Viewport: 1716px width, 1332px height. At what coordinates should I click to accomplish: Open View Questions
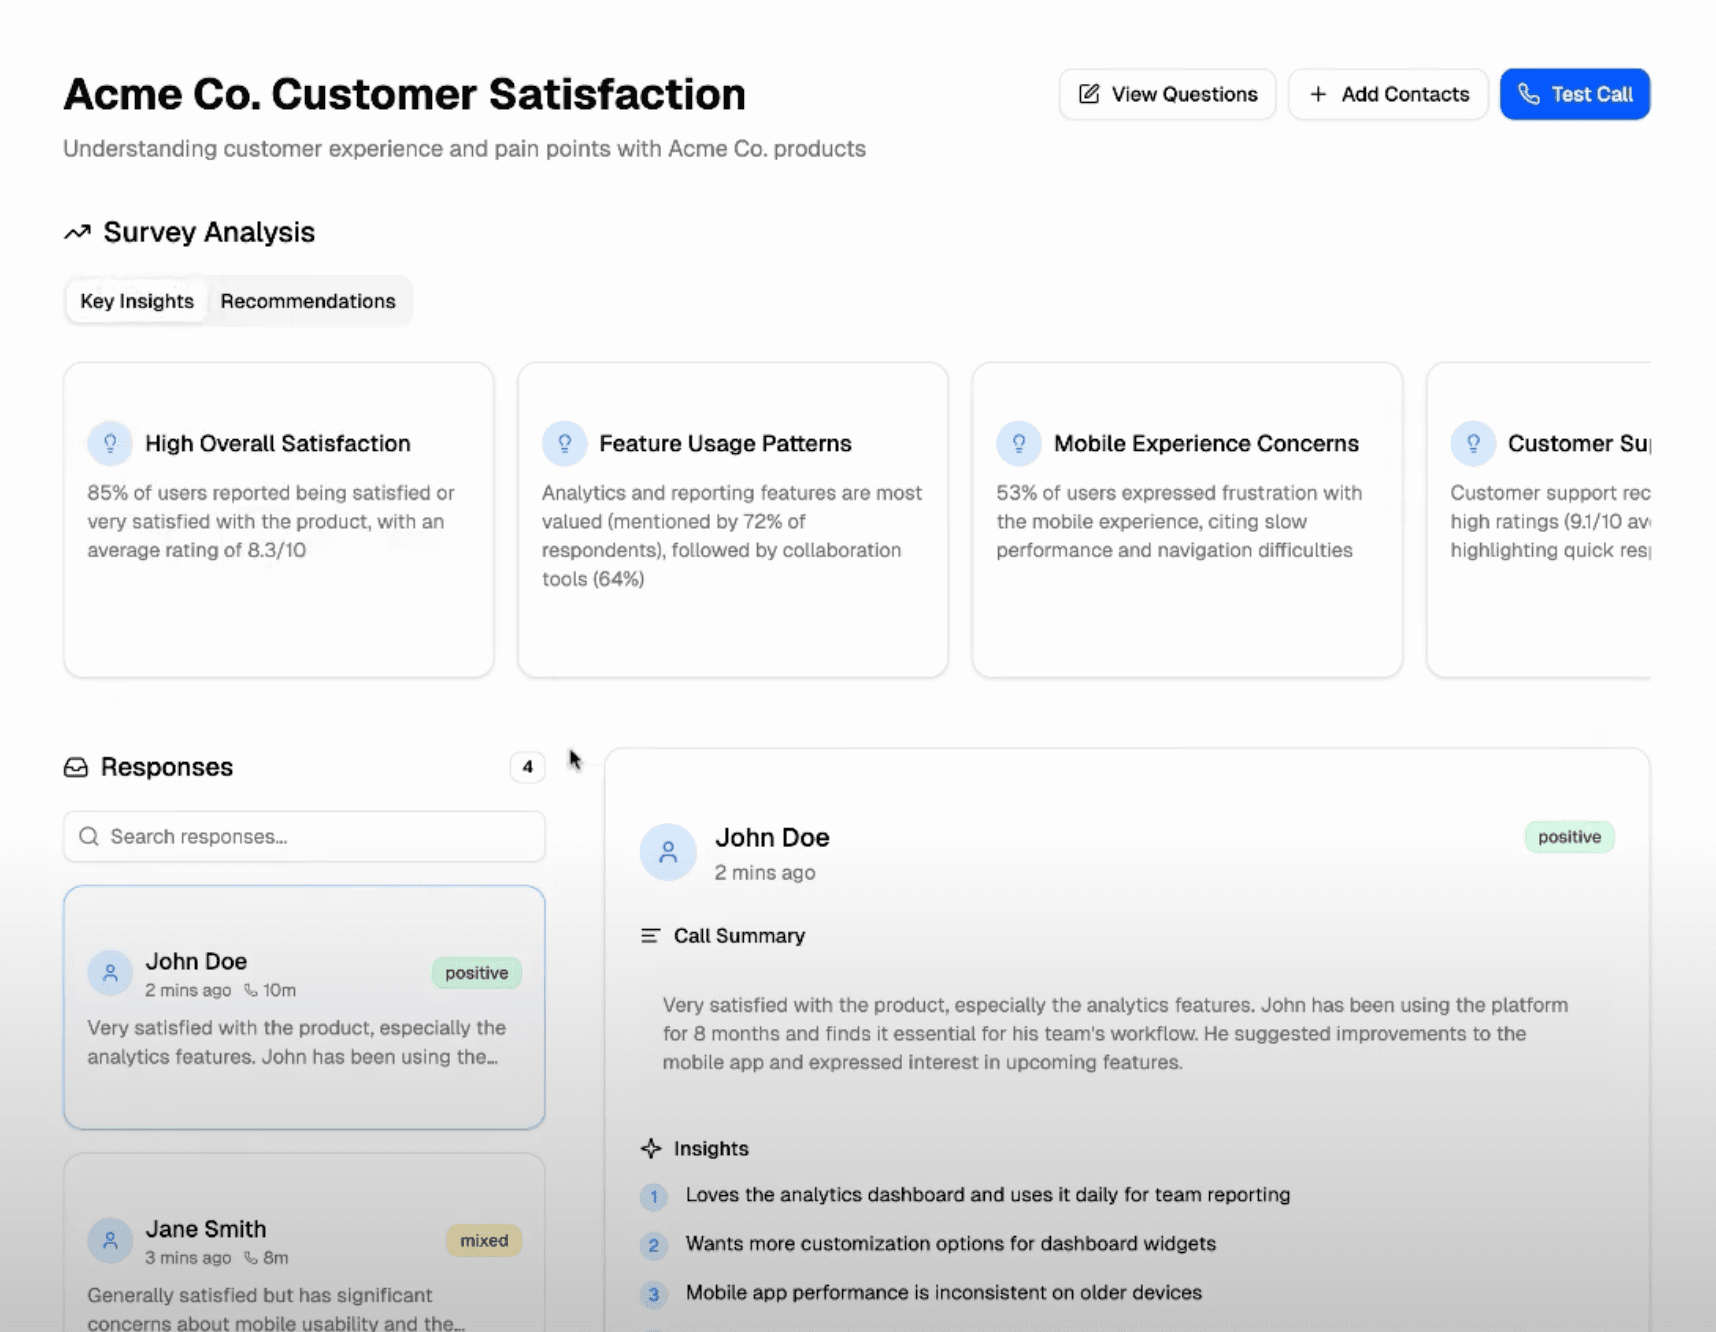coord(1167,94)
